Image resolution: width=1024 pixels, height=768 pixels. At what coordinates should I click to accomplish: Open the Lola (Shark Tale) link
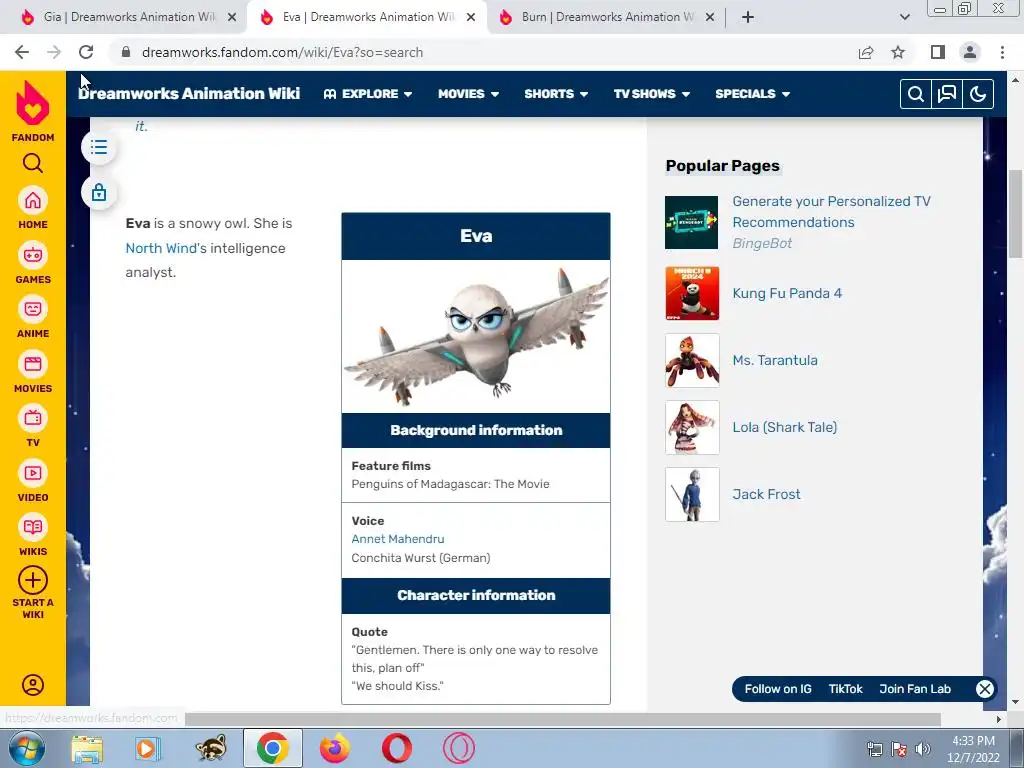(784, 427)
